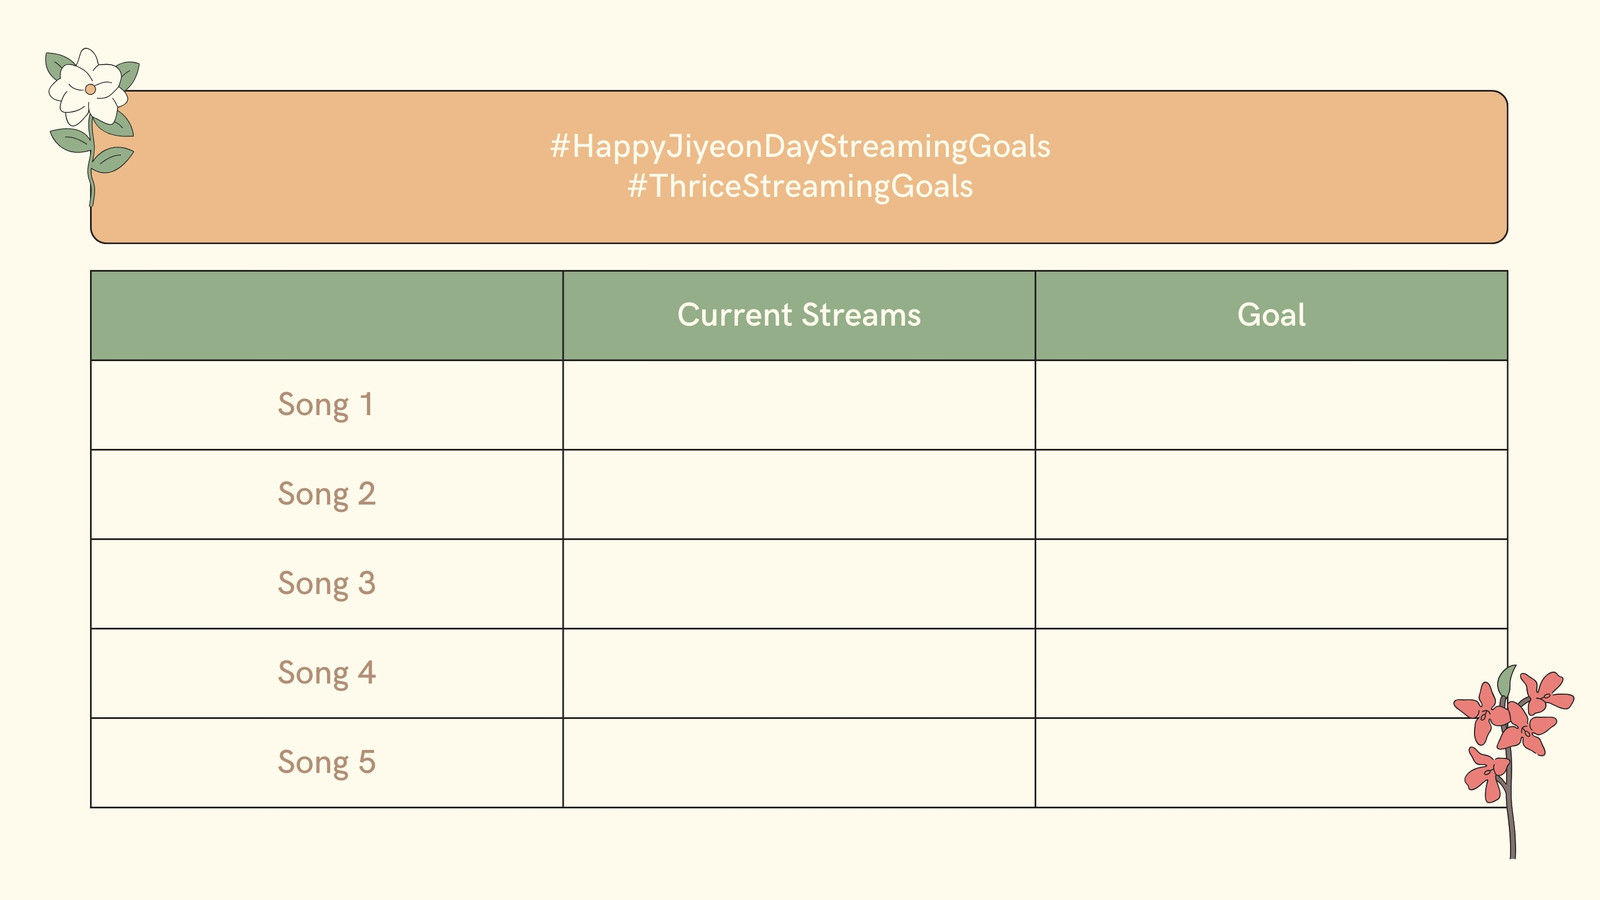1600x900 pixels.
Task: Click the Song 5 Current Streams cell
Action: [x=799, y=763]
